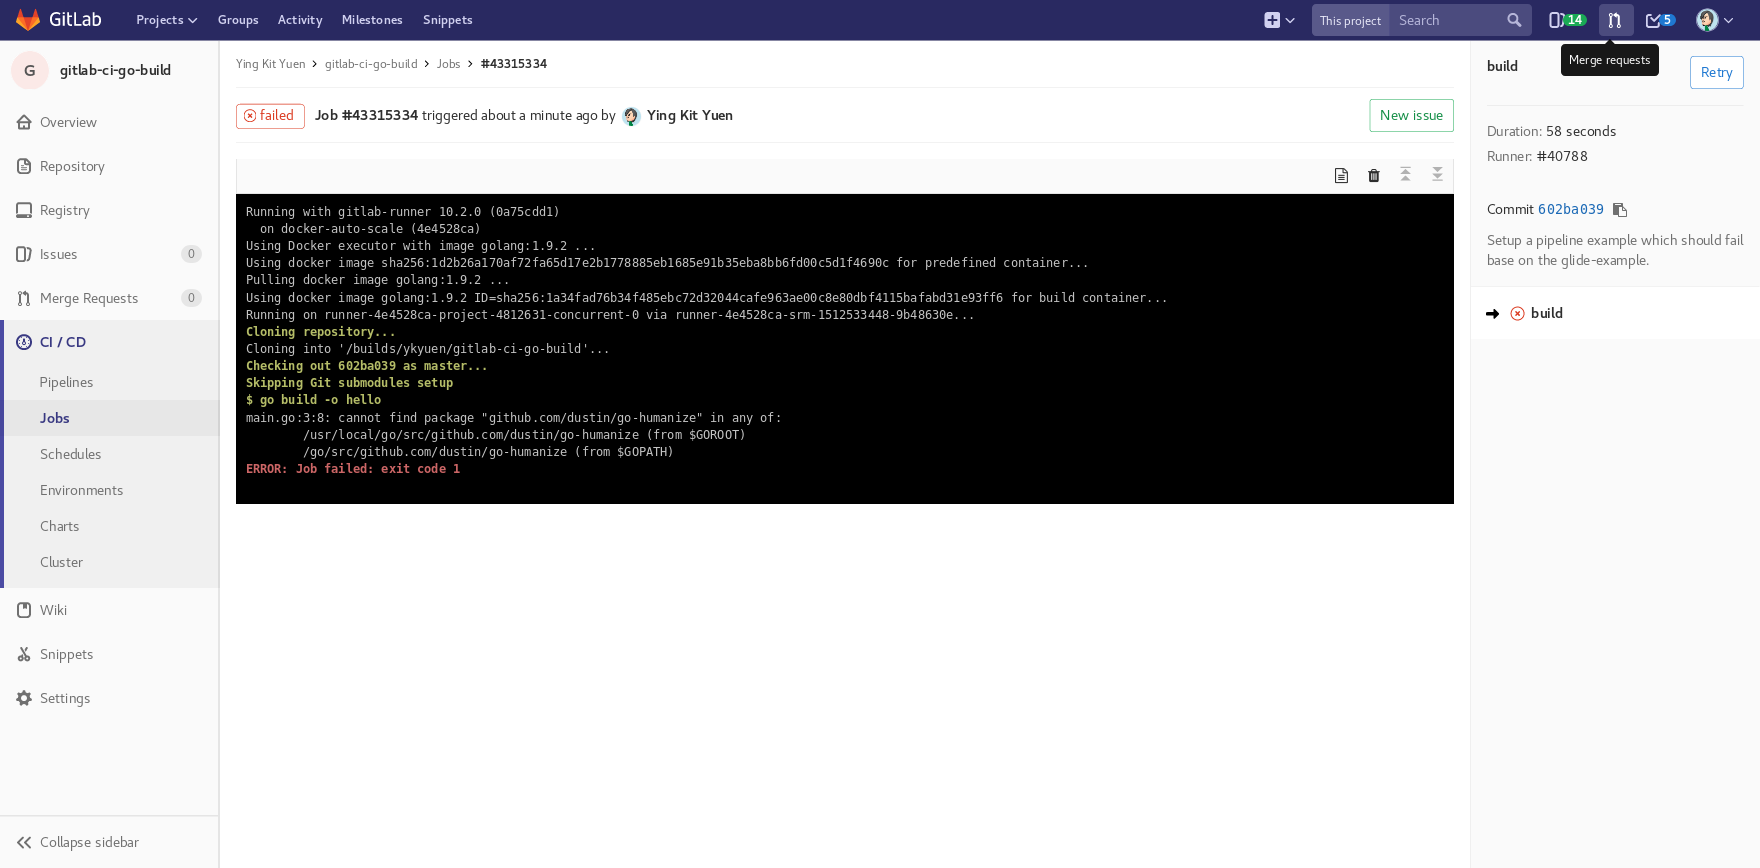Erase job log with trash icon

(1374, 175)
